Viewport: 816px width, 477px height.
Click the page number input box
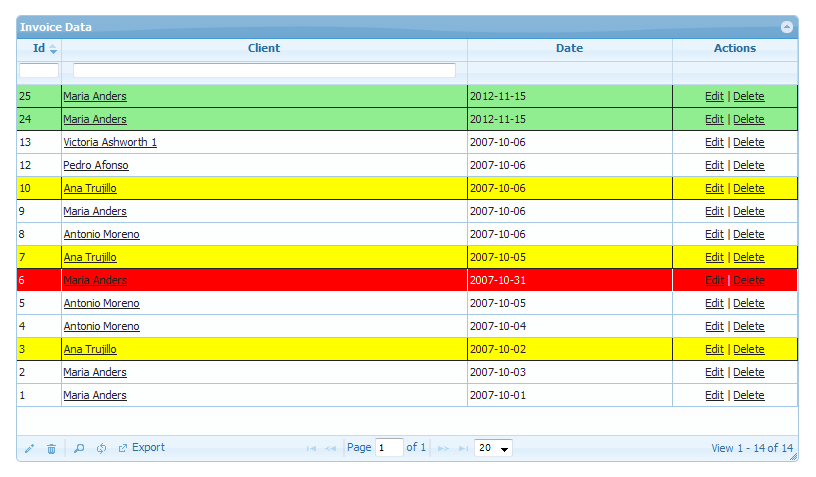point(389,448)
